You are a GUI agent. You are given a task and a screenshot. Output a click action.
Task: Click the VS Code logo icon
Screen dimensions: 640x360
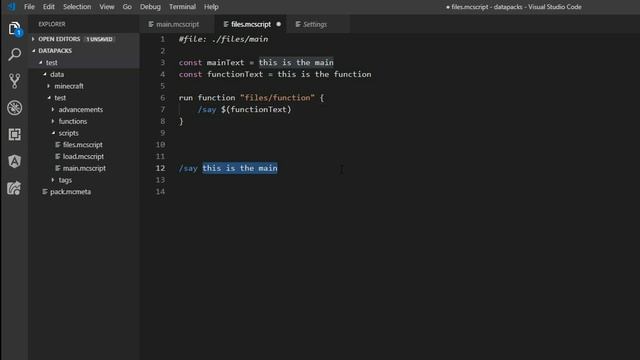[12, 7]
